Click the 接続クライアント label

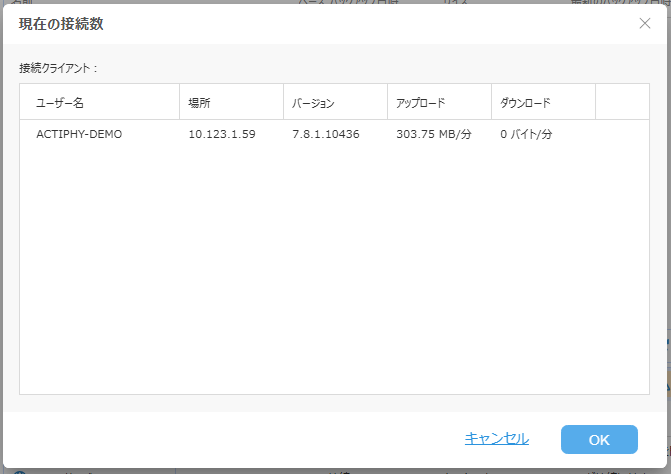58,68
